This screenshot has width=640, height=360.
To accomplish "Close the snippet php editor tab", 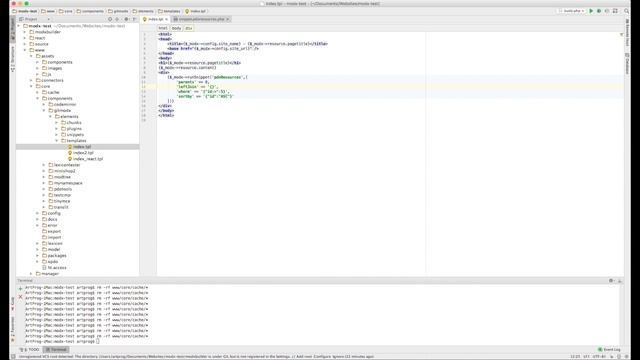I will [x=228, y=19].
